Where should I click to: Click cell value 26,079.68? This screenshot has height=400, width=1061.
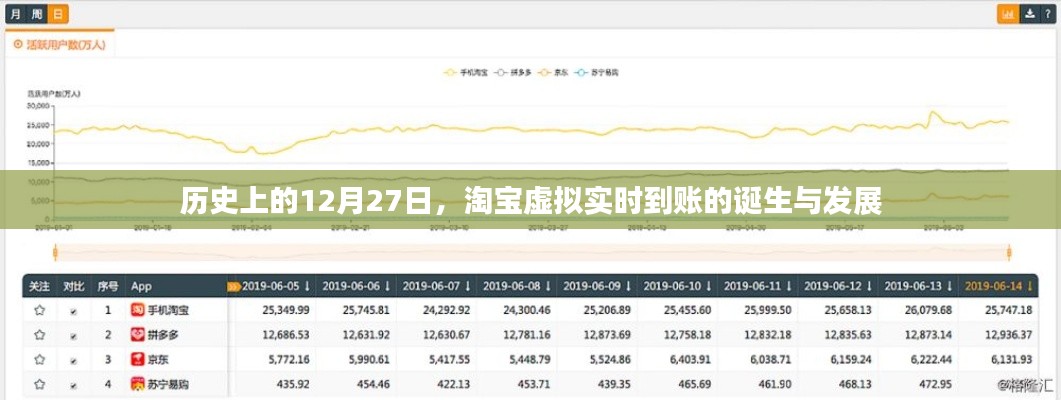(926, 310)
